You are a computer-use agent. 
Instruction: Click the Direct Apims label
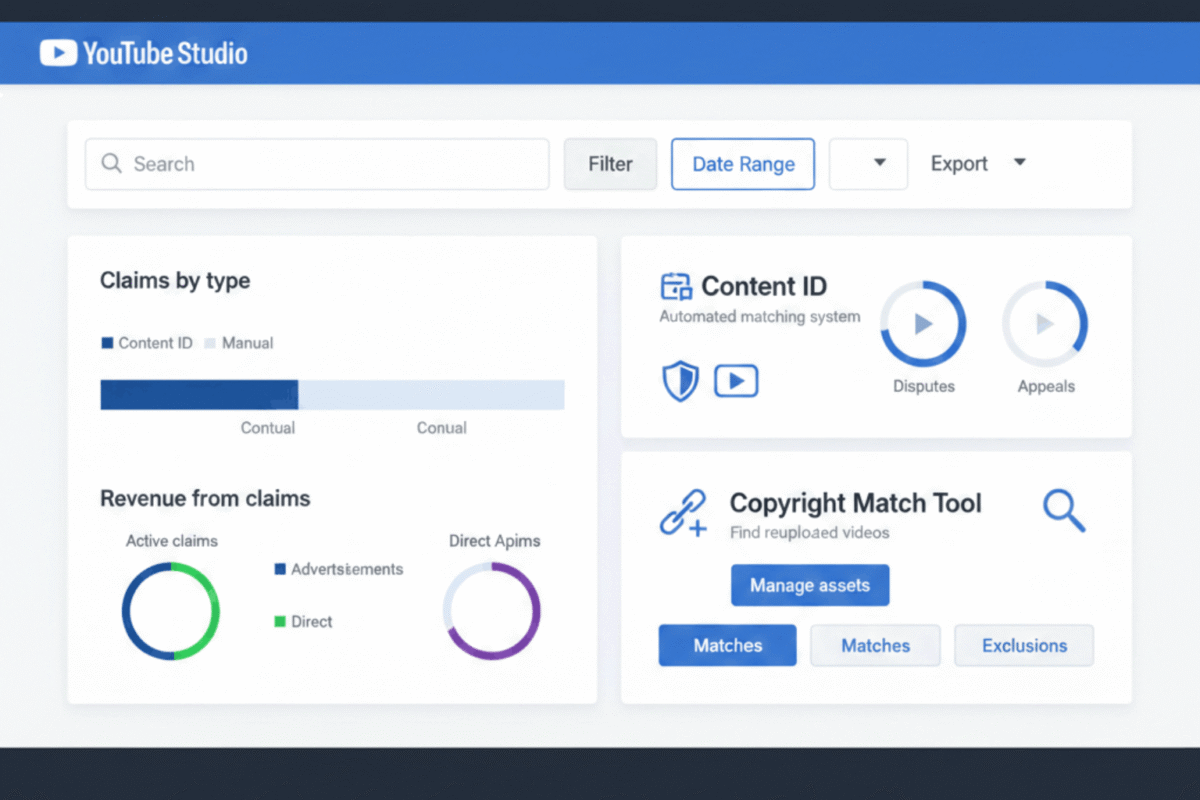coord(495,541)
